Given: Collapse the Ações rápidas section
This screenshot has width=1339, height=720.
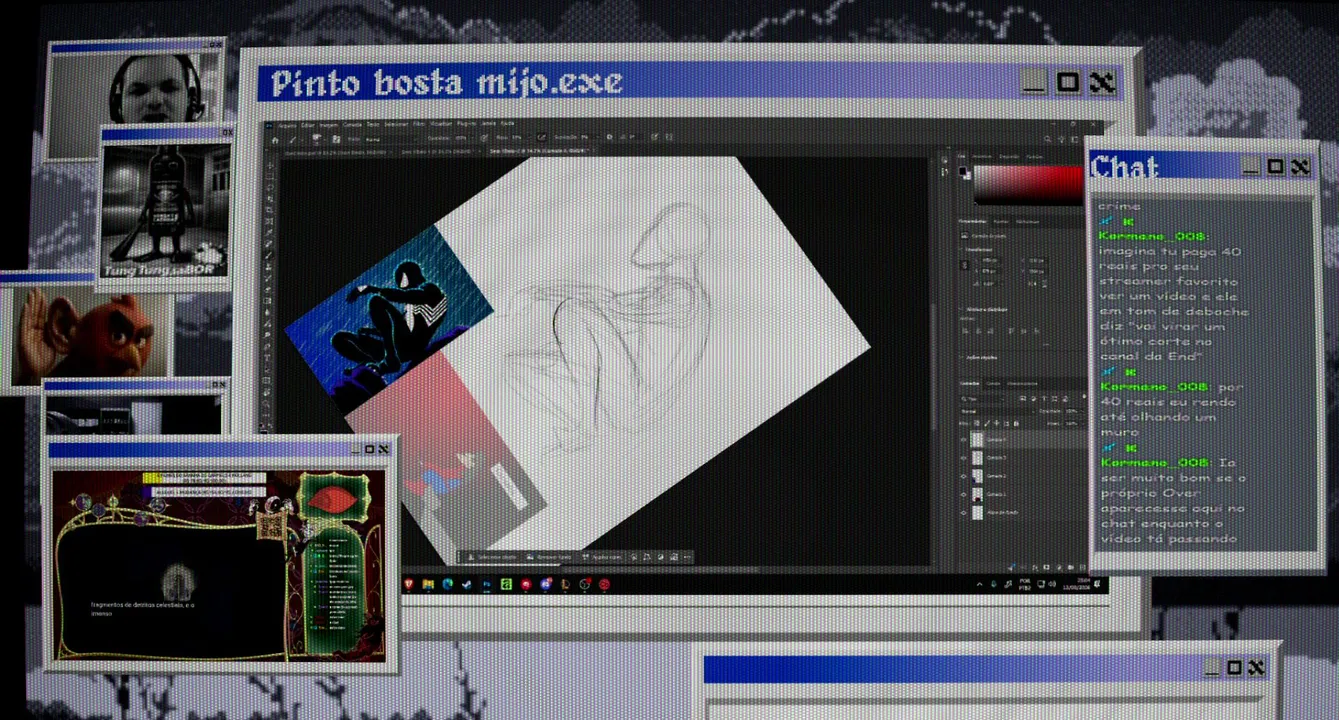Looking at the screenshot, I should 962,355.
